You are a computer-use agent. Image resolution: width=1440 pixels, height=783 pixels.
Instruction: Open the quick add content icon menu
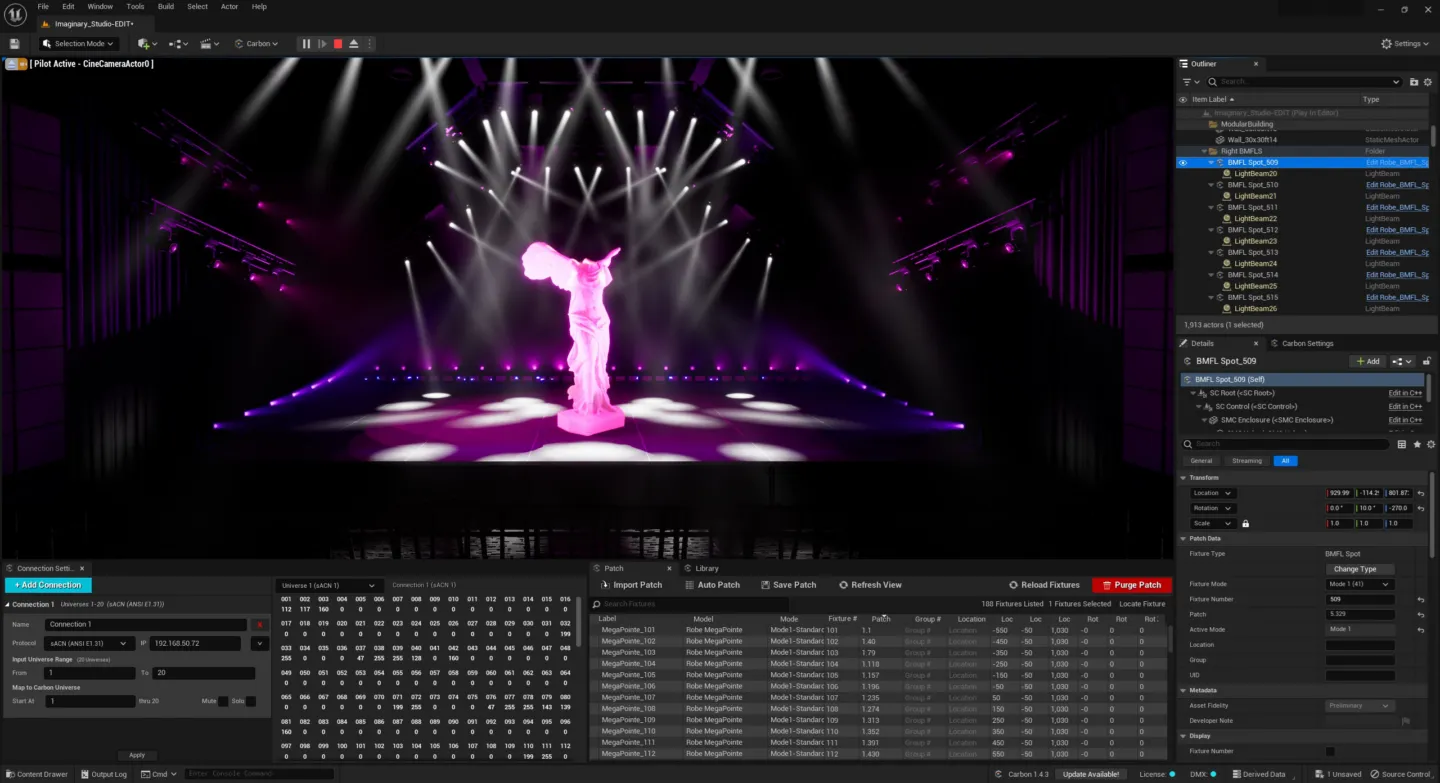(x=147, y=44)
